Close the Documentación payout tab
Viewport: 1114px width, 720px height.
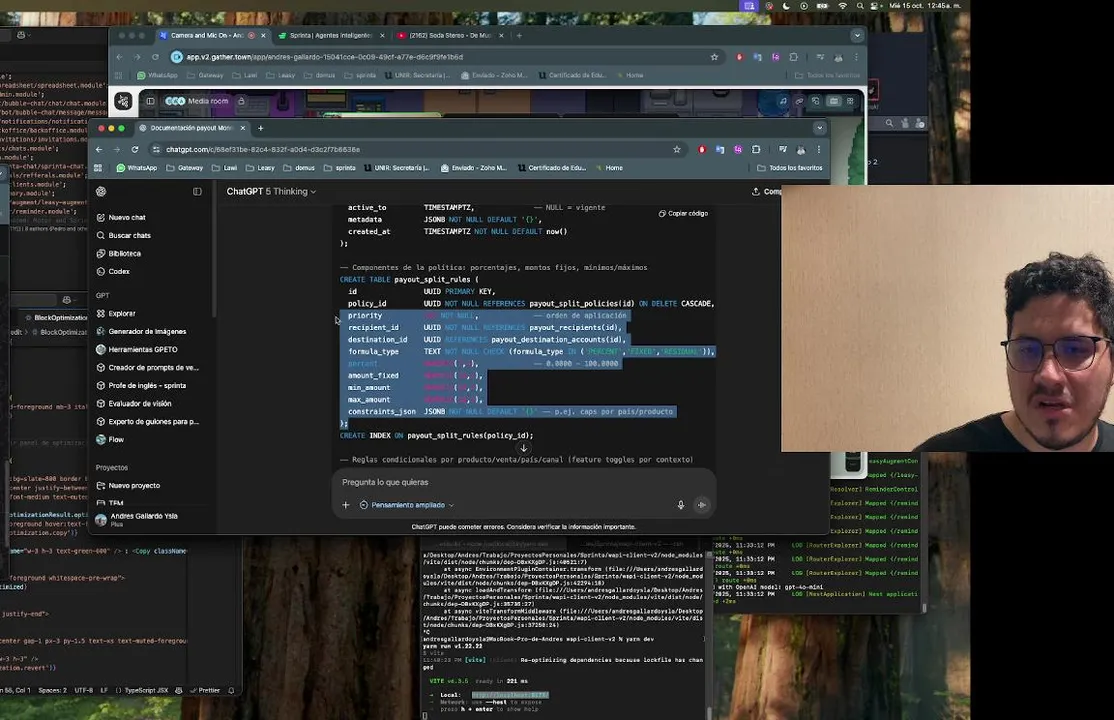[x=243, y=128]
